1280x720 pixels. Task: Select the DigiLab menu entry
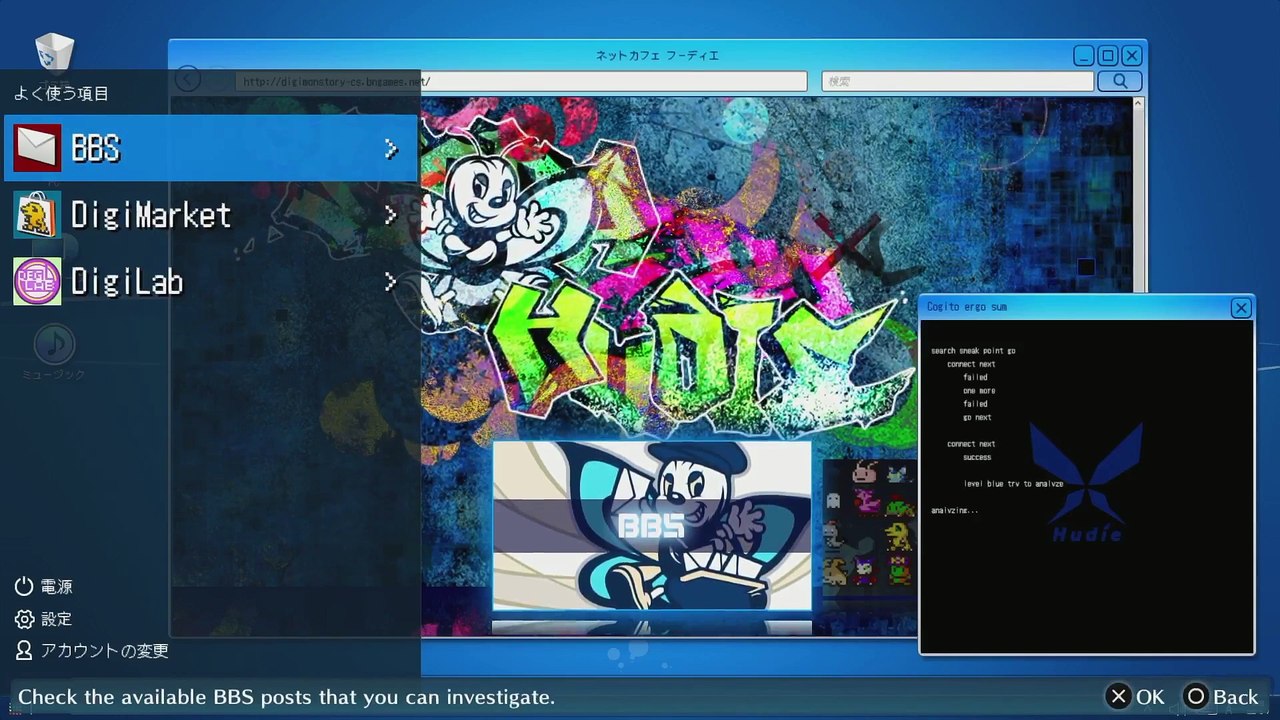pos(210,281)
